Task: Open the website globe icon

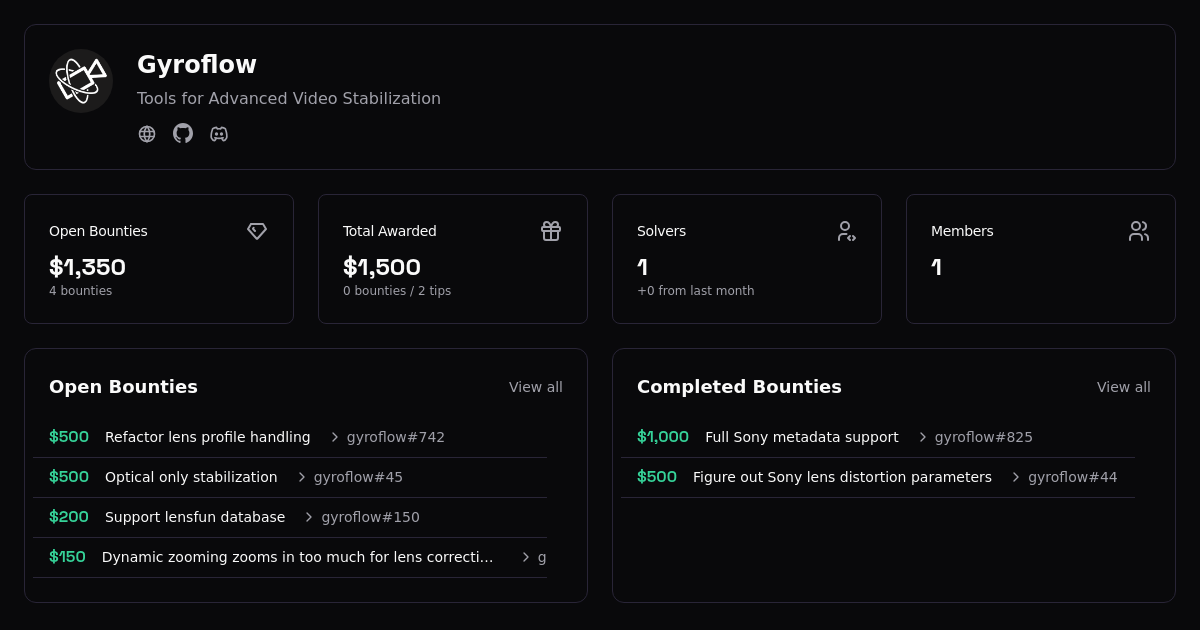Action: (x=147, y=134)
